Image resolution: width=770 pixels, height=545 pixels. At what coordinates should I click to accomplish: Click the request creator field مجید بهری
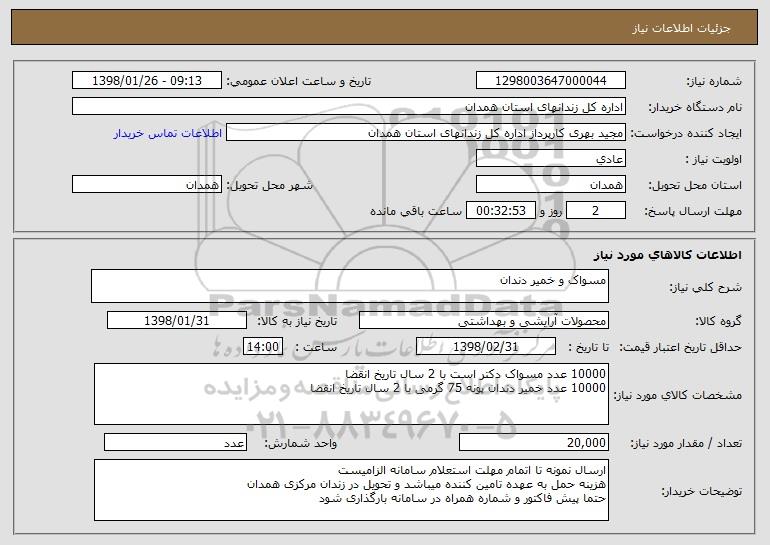[x=426, y=133]
